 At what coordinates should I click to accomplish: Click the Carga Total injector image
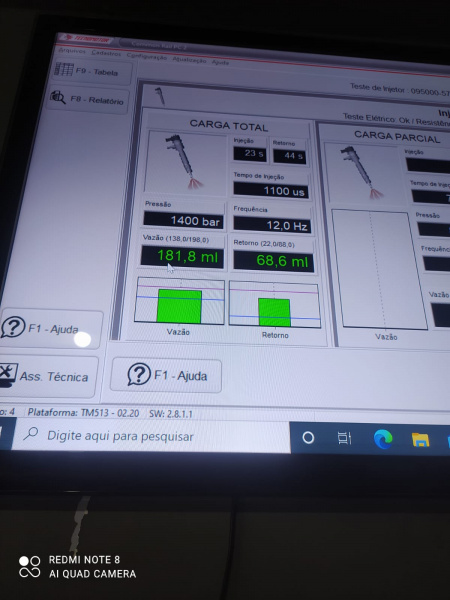[x=186, y=162]
